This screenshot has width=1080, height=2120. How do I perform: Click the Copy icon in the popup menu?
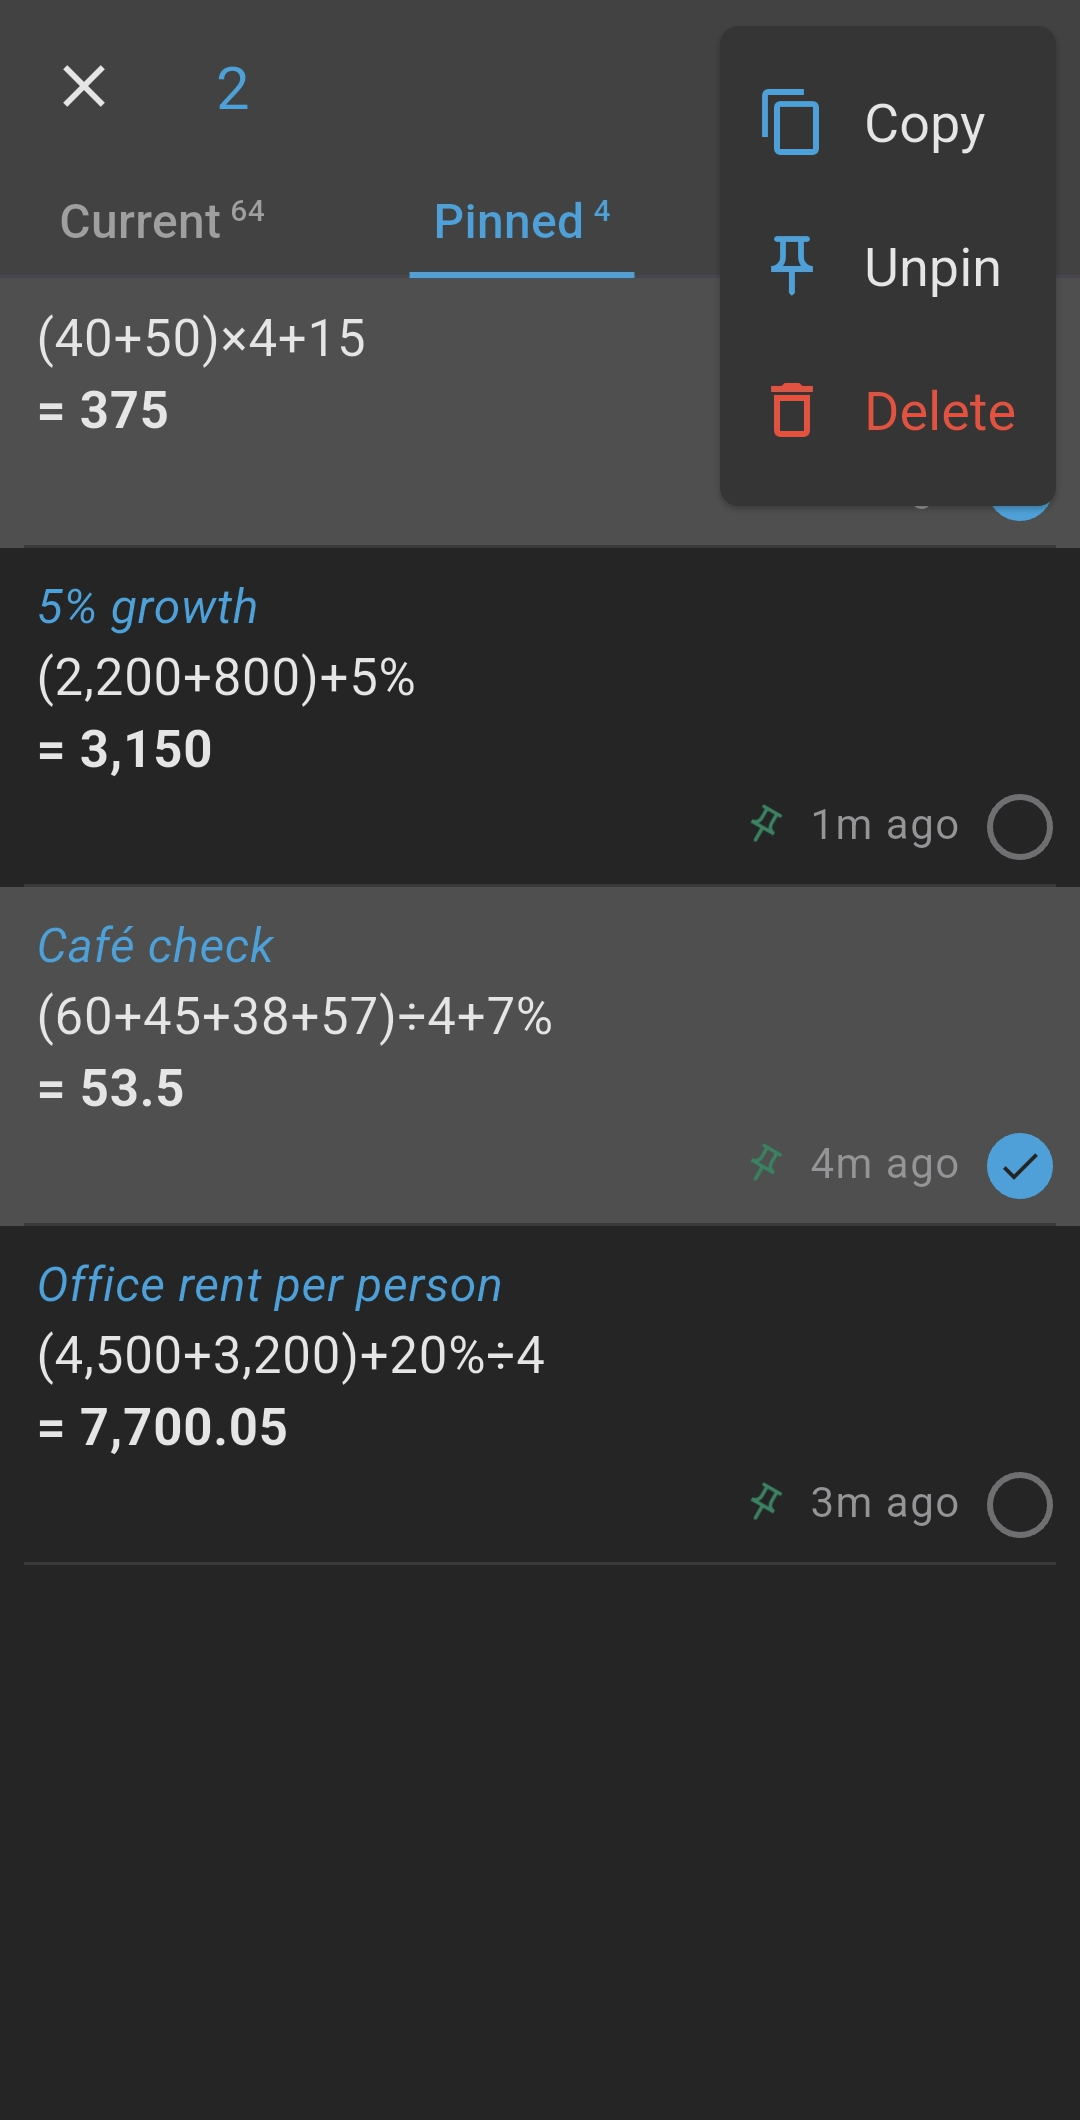click(x=791, y=123)
